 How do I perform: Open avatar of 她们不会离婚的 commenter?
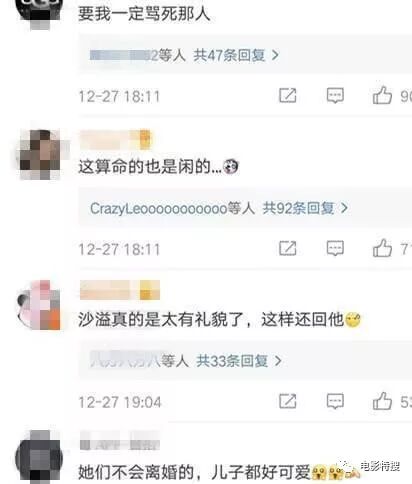pyautogui.click(x=39, y=457)
